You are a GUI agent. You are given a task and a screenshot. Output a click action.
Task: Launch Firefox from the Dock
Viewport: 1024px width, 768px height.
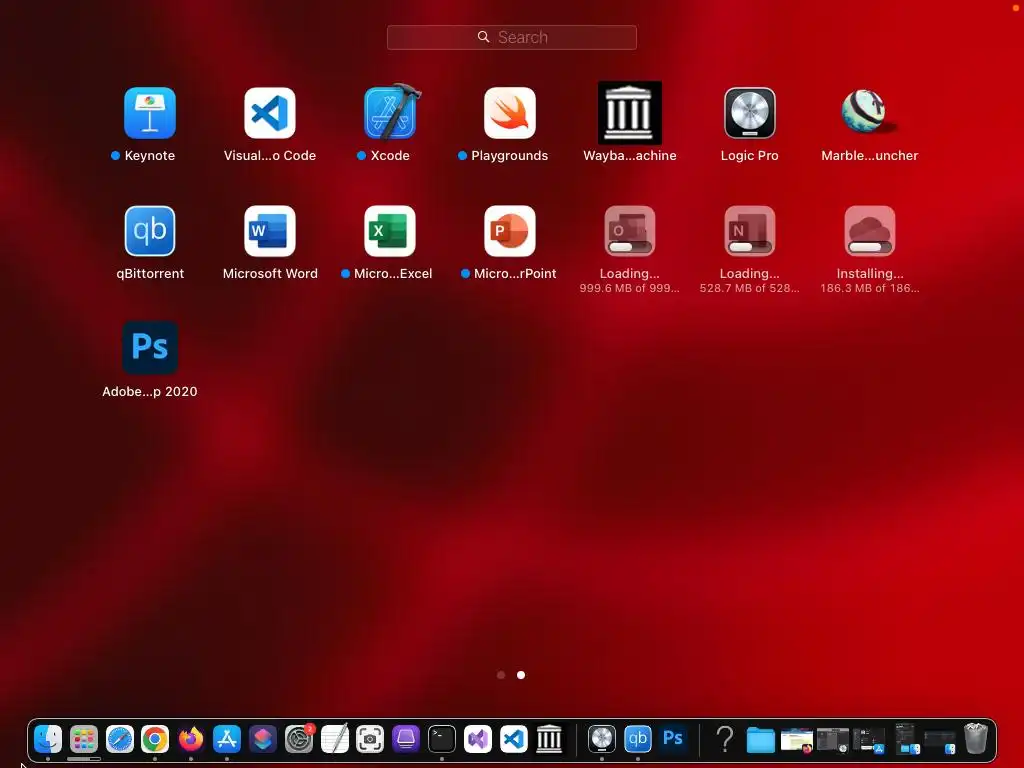tap(191, 739)
